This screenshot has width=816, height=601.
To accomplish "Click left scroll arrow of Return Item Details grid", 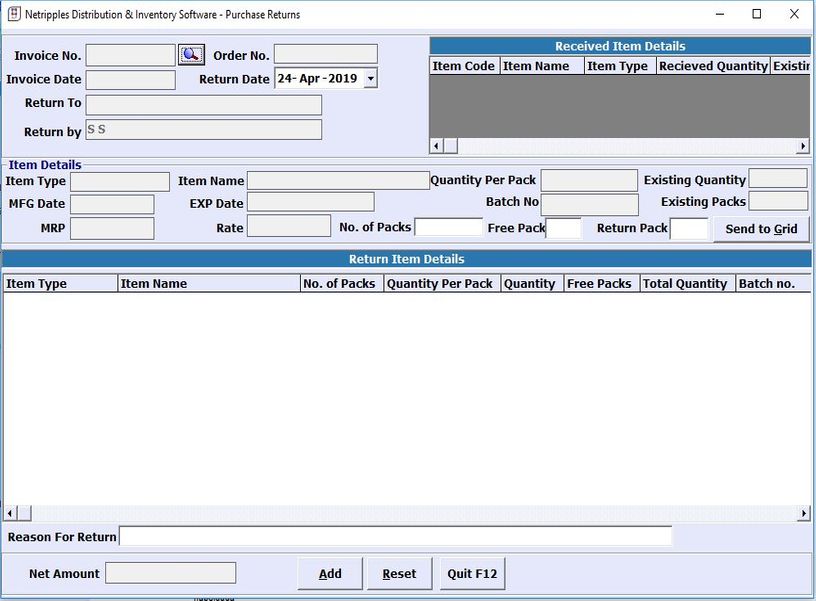I will click(10, 514).
